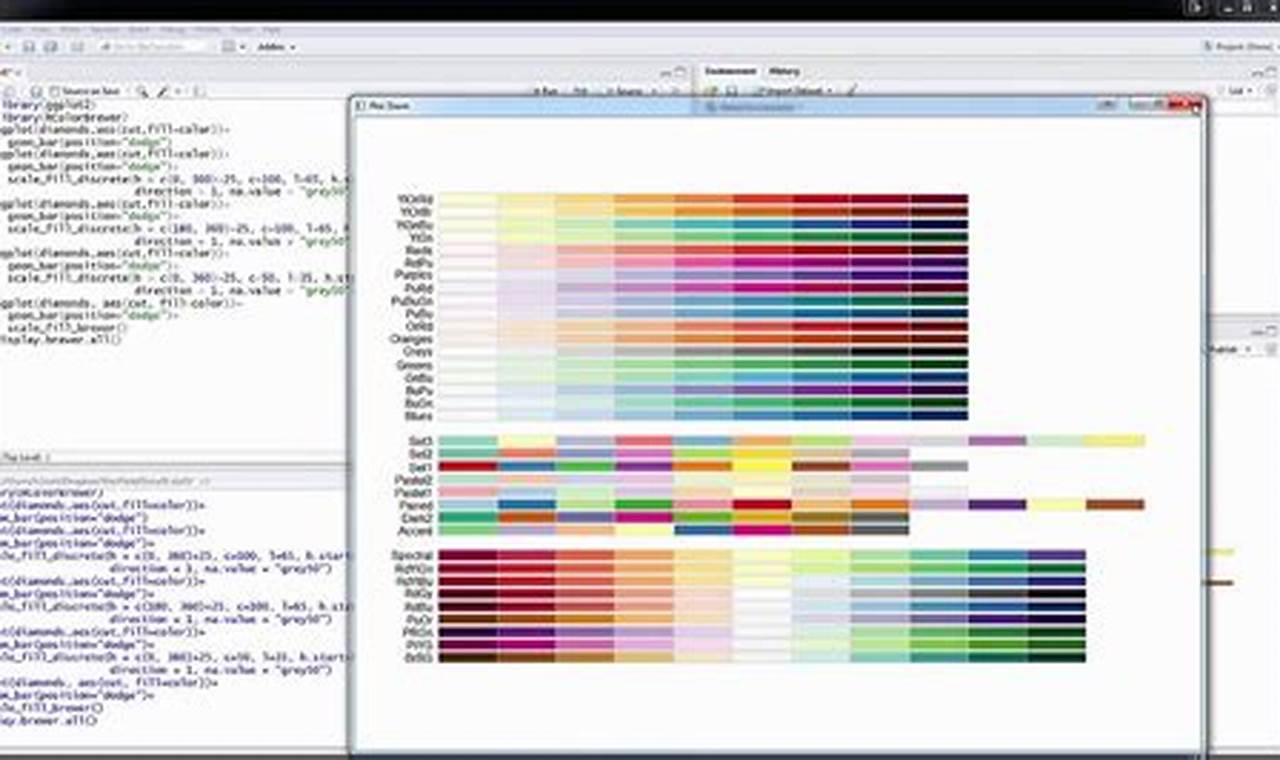Click the darkest red YlOrRd swatch
Viewport: 1280px width, 760px height.
938,200
